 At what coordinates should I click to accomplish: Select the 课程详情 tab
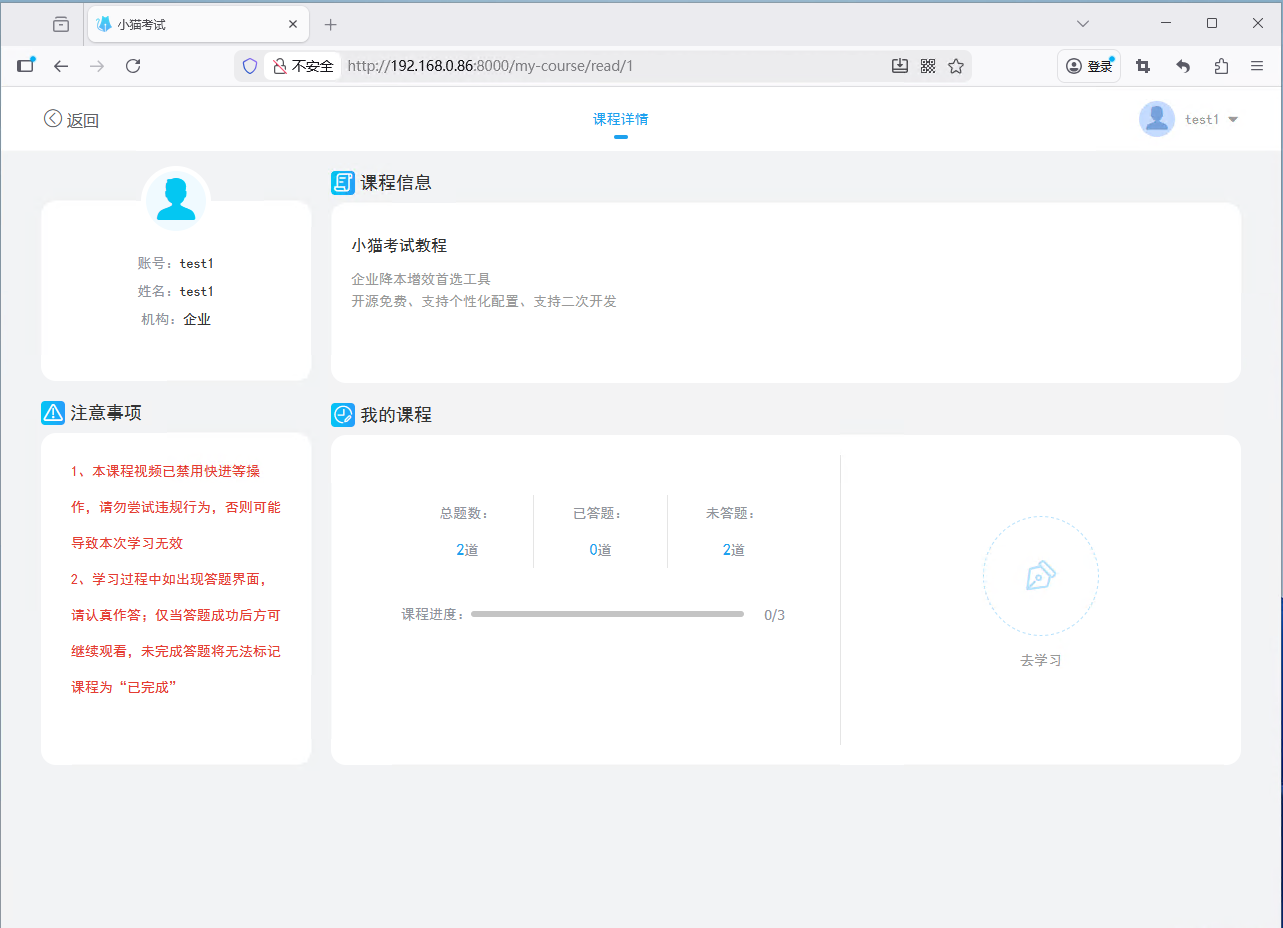point(620,119)
